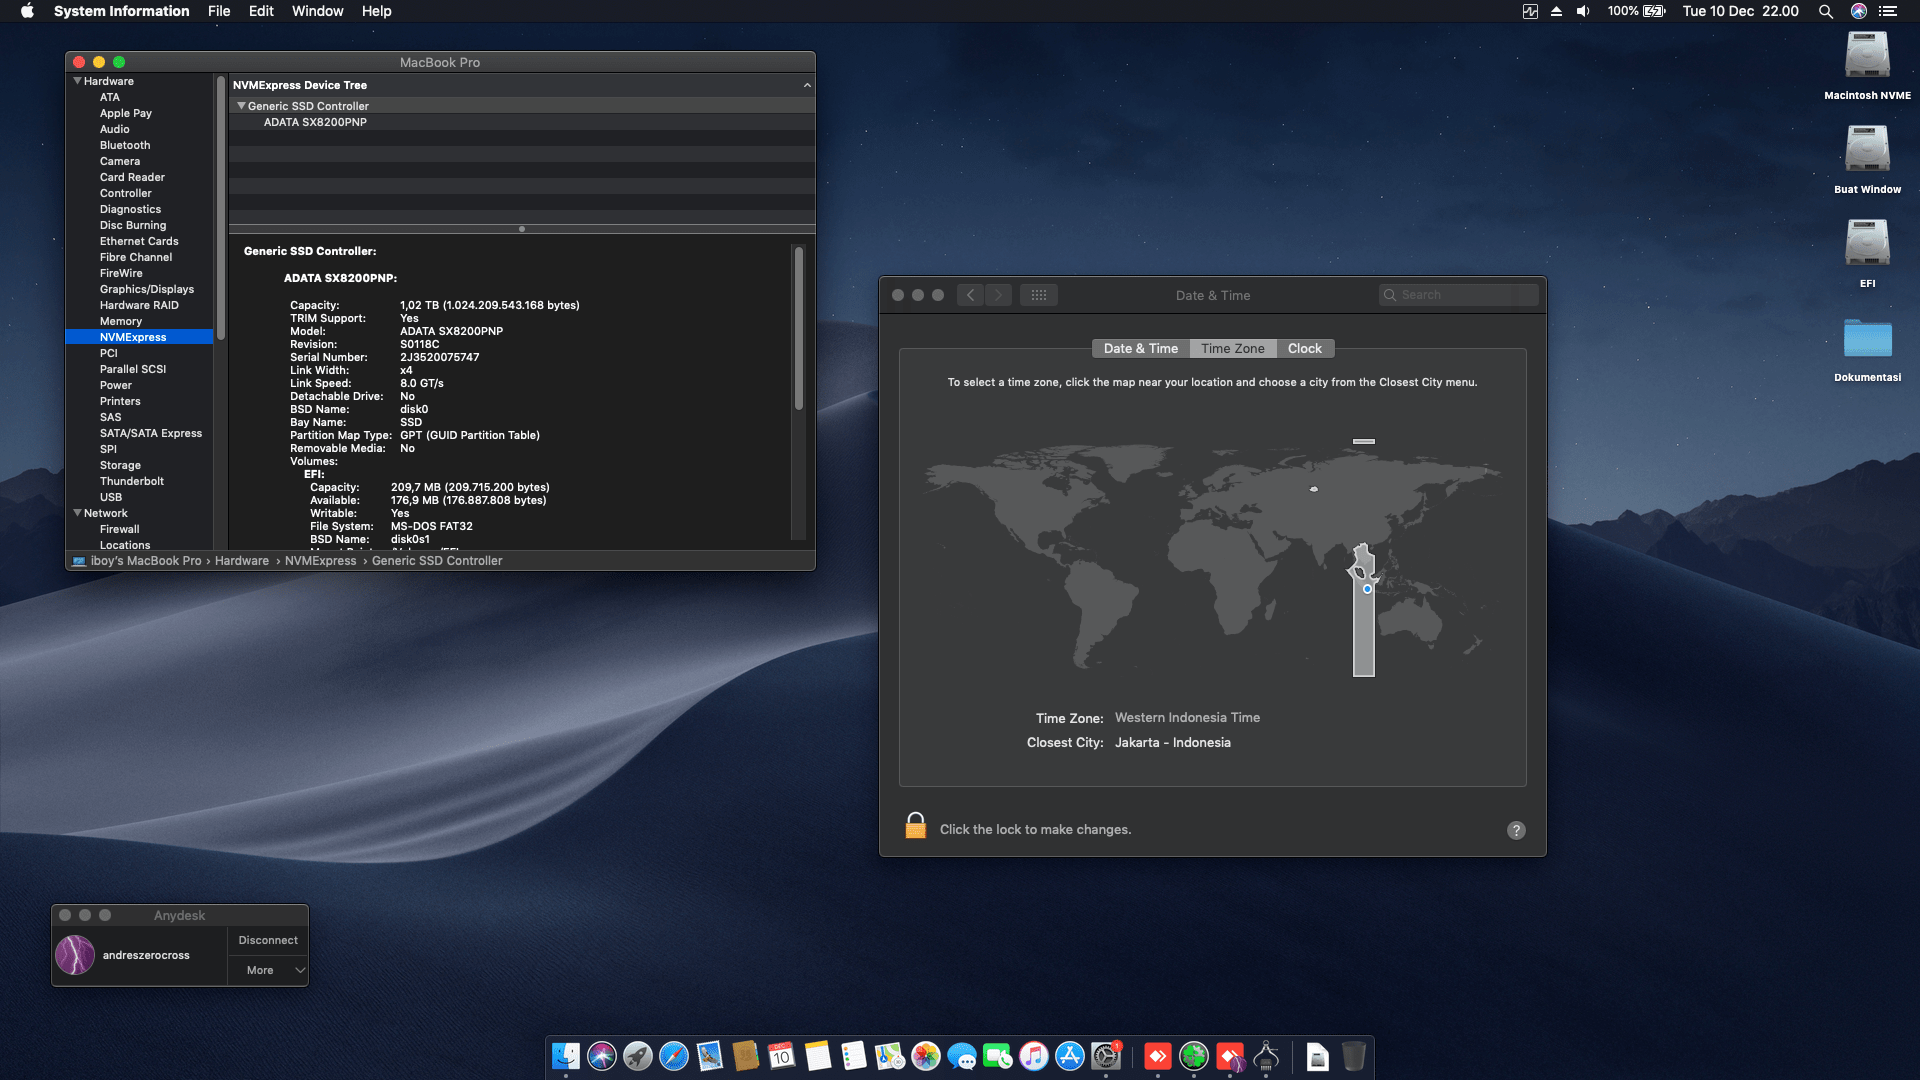
Task: Open Spotlight search in menu bar
Action: [x=1825, y=11]
